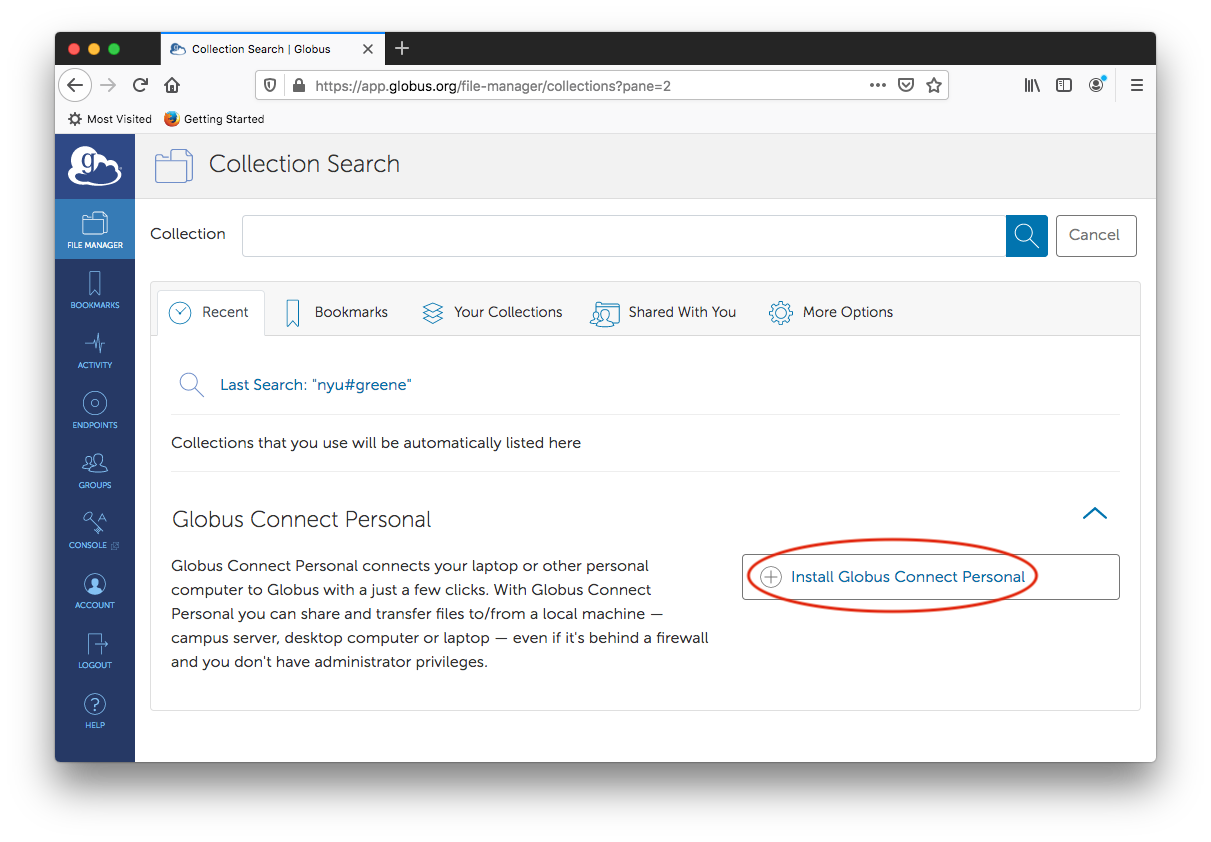Open the page actions ellipsis menu

pos(877,86)
